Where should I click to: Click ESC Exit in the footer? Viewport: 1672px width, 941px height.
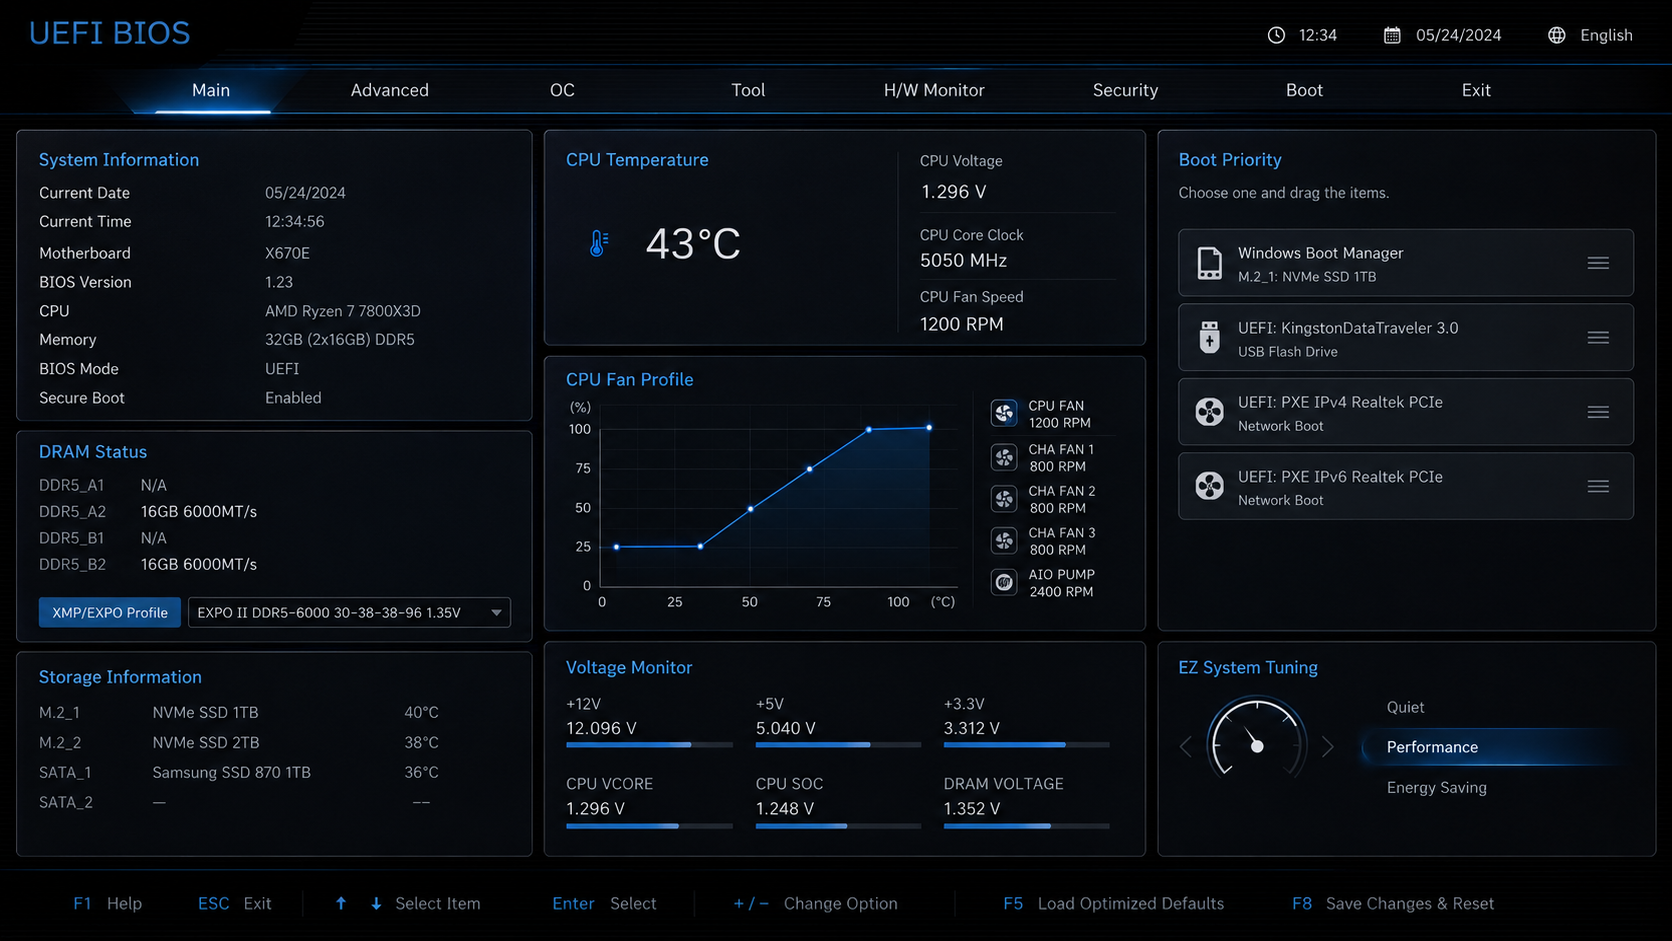(x=234, y=903)
